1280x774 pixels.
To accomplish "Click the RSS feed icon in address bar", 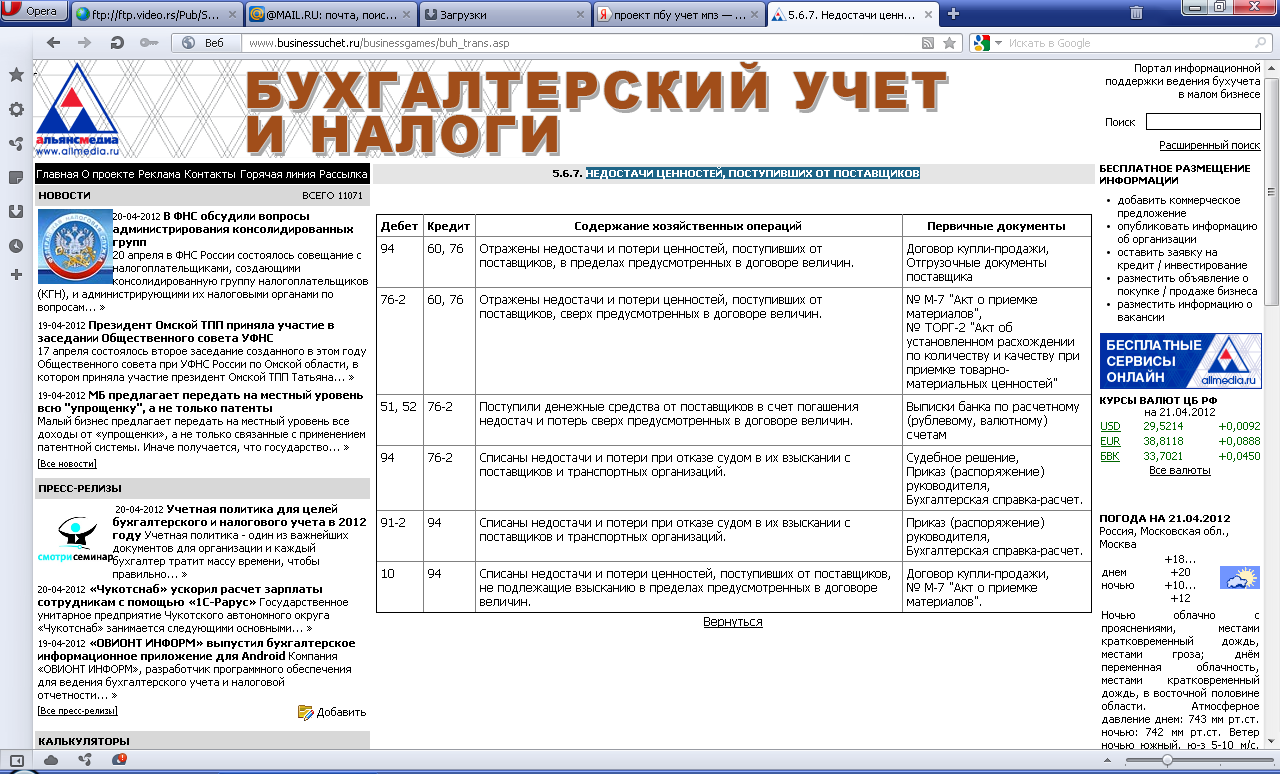I will coord(928,43).
